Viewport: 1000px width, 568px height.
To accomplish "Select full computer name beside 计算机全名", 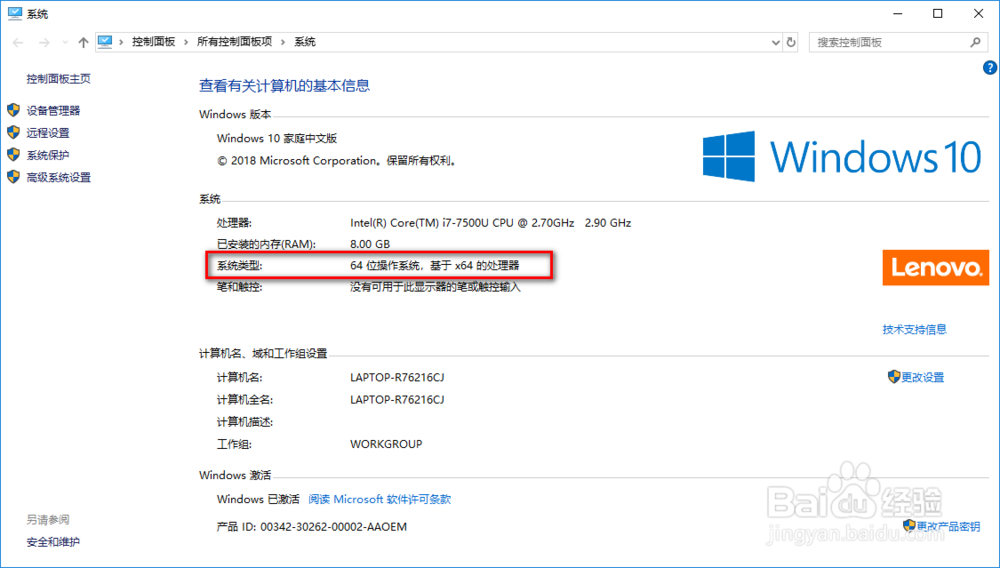I will point(397,400).
